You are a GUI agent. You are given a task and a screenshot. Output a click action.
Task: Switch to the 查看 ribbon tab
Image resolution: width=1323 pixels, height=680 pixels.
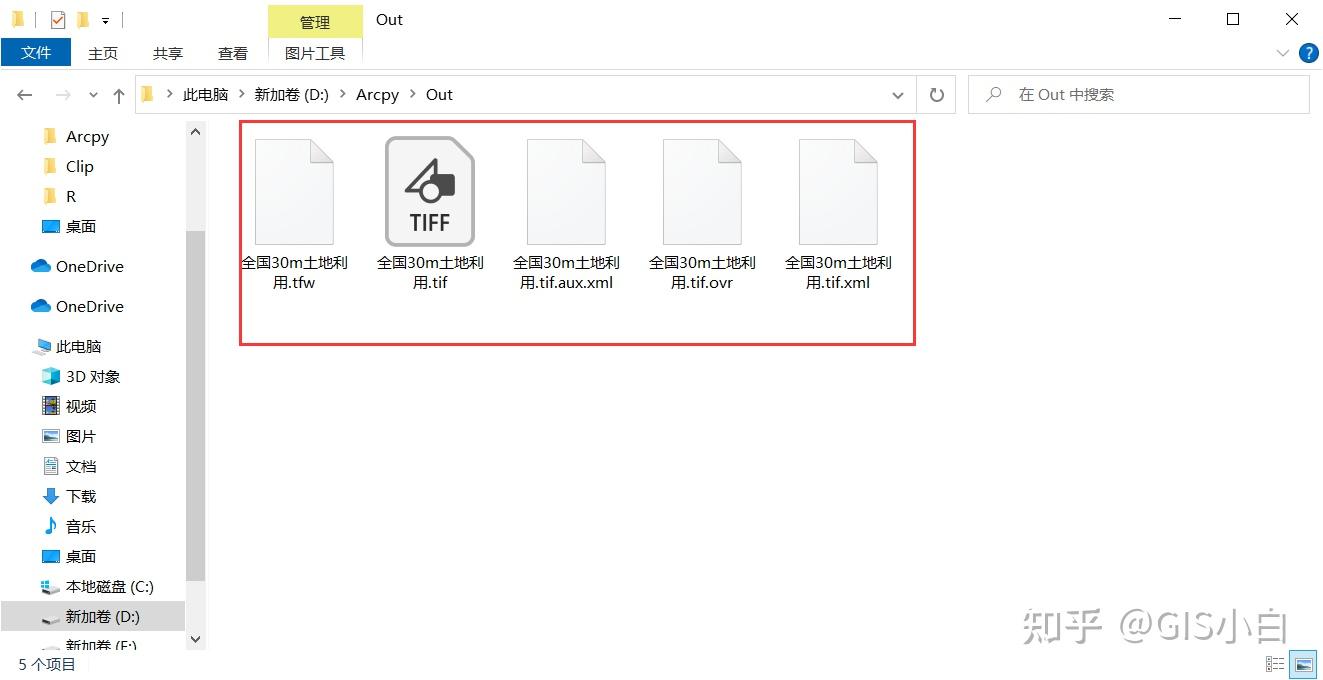232,53
